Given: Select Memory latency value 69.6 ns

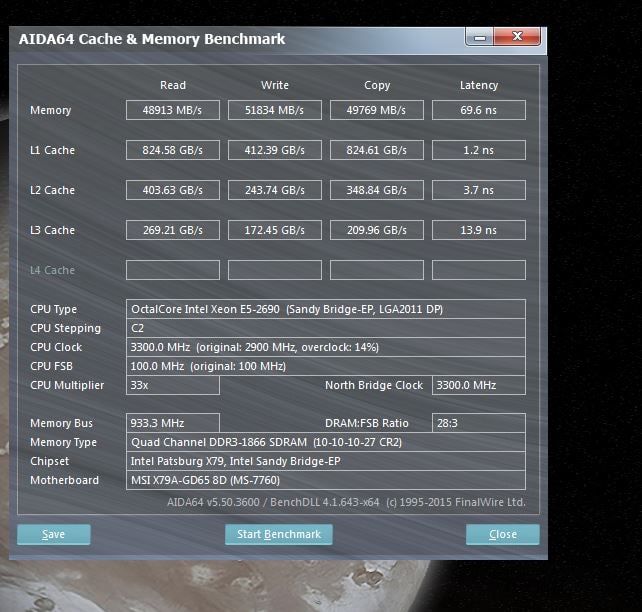Looking at the screenshot, I should (x=479, y=110).
